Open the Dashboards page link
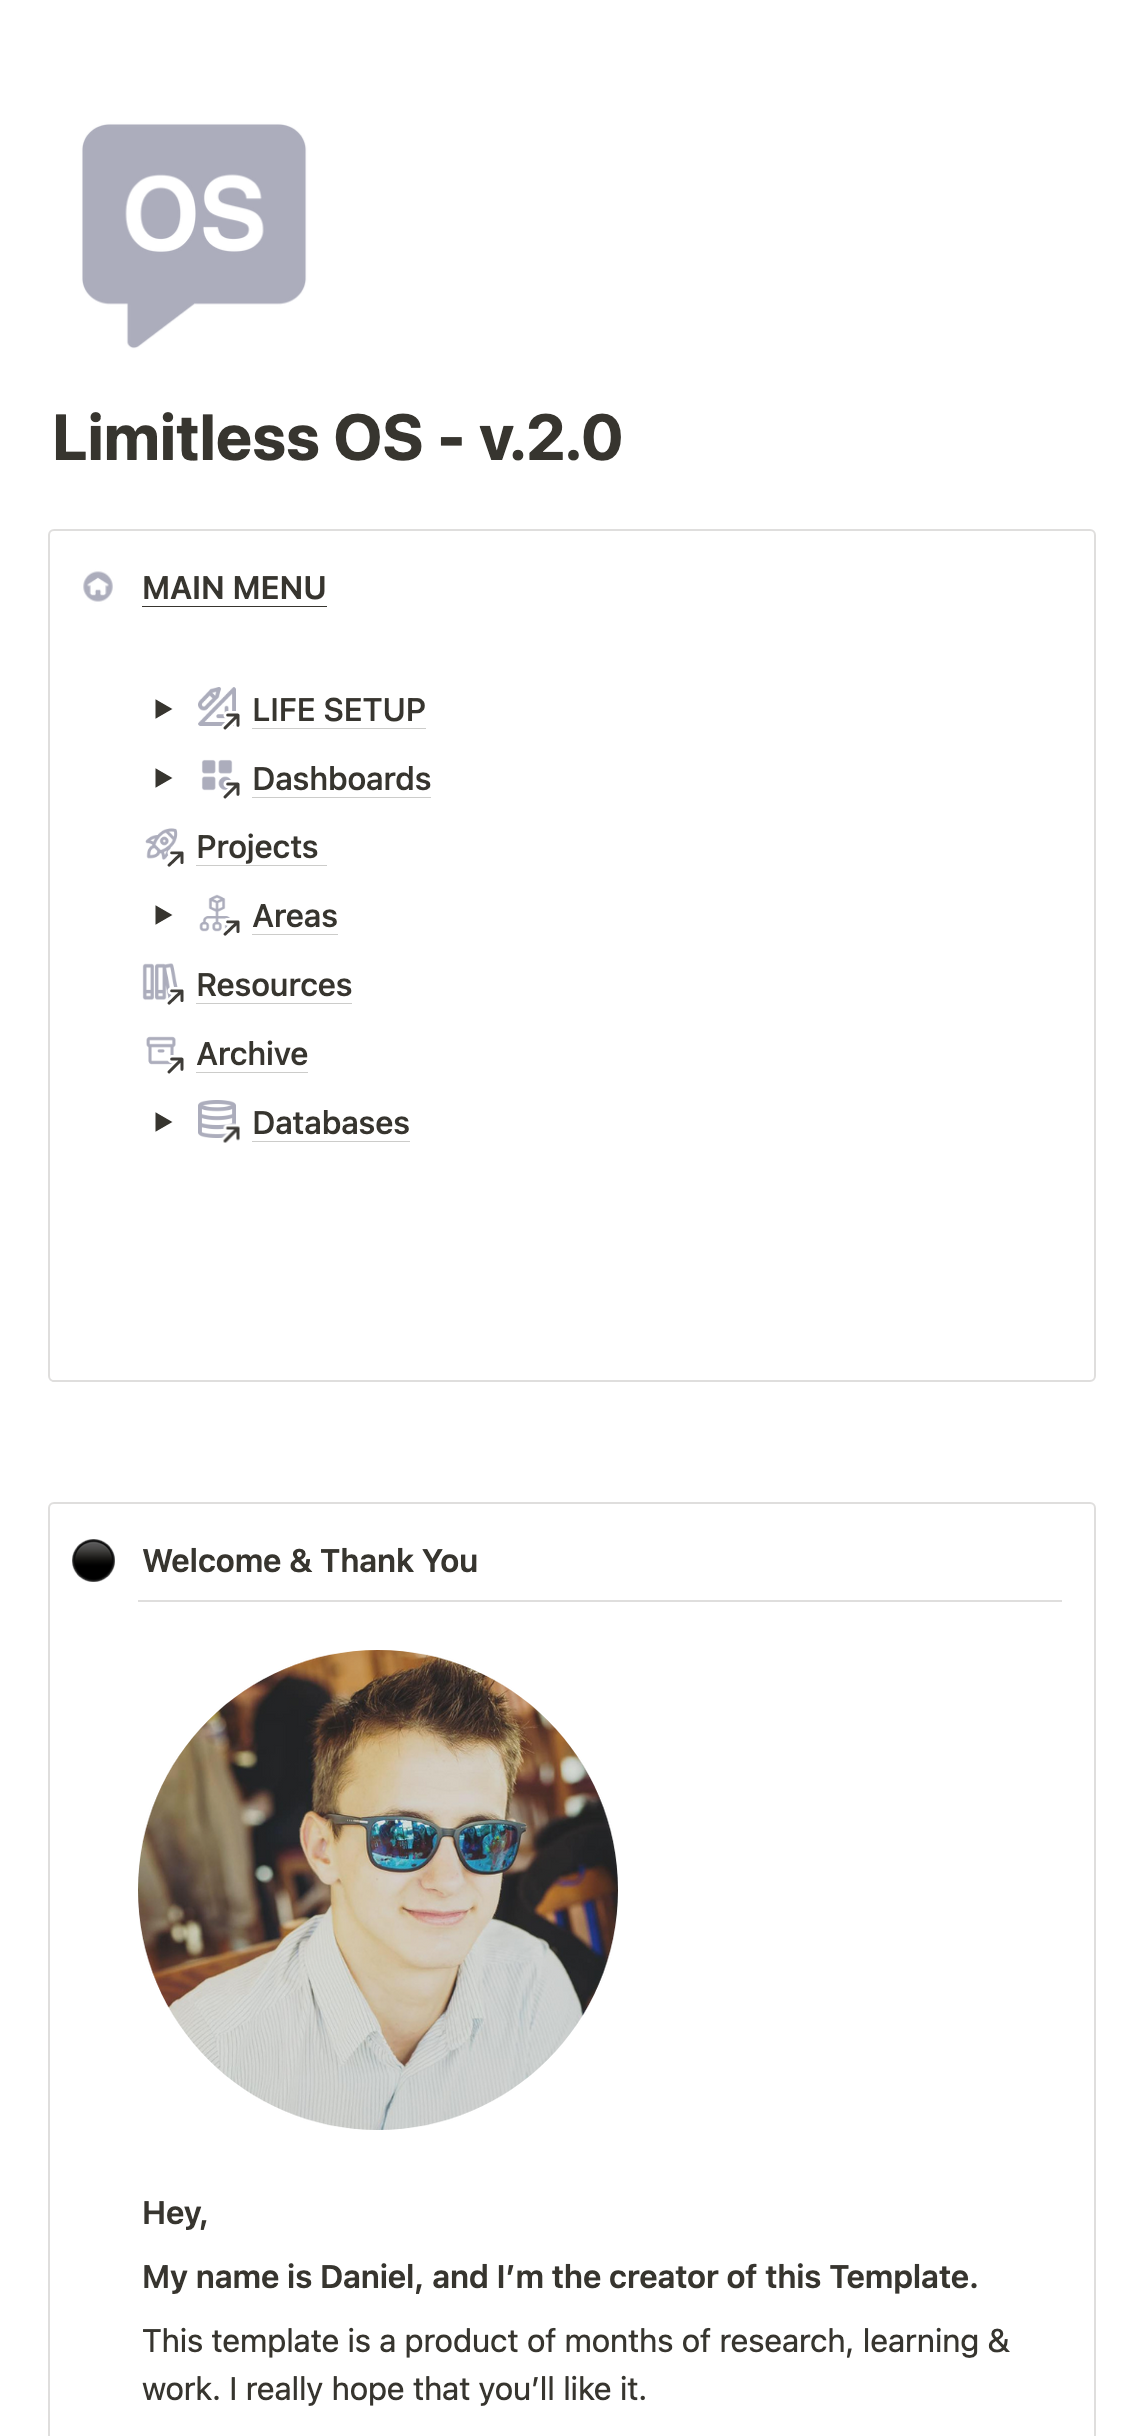Screen dimensions: 1125x2436 coord(341,779)
